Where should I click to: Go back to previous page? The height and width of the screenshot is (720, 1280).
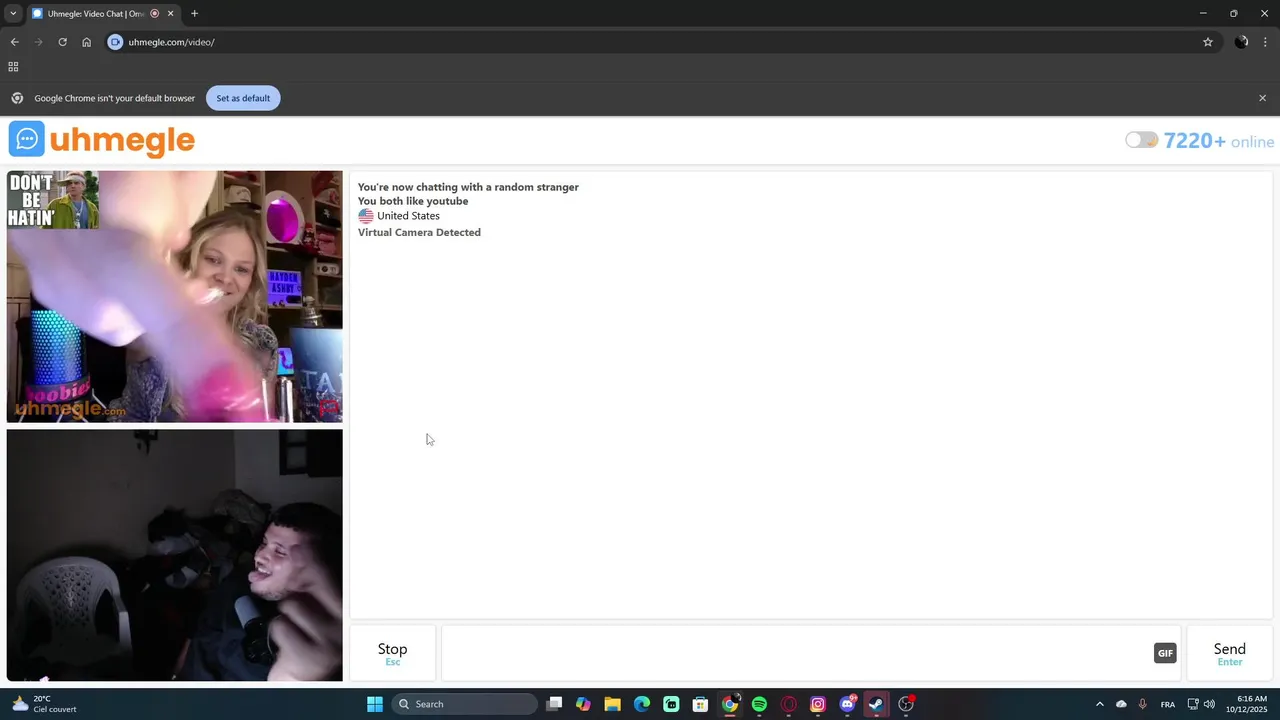point(14,42)
